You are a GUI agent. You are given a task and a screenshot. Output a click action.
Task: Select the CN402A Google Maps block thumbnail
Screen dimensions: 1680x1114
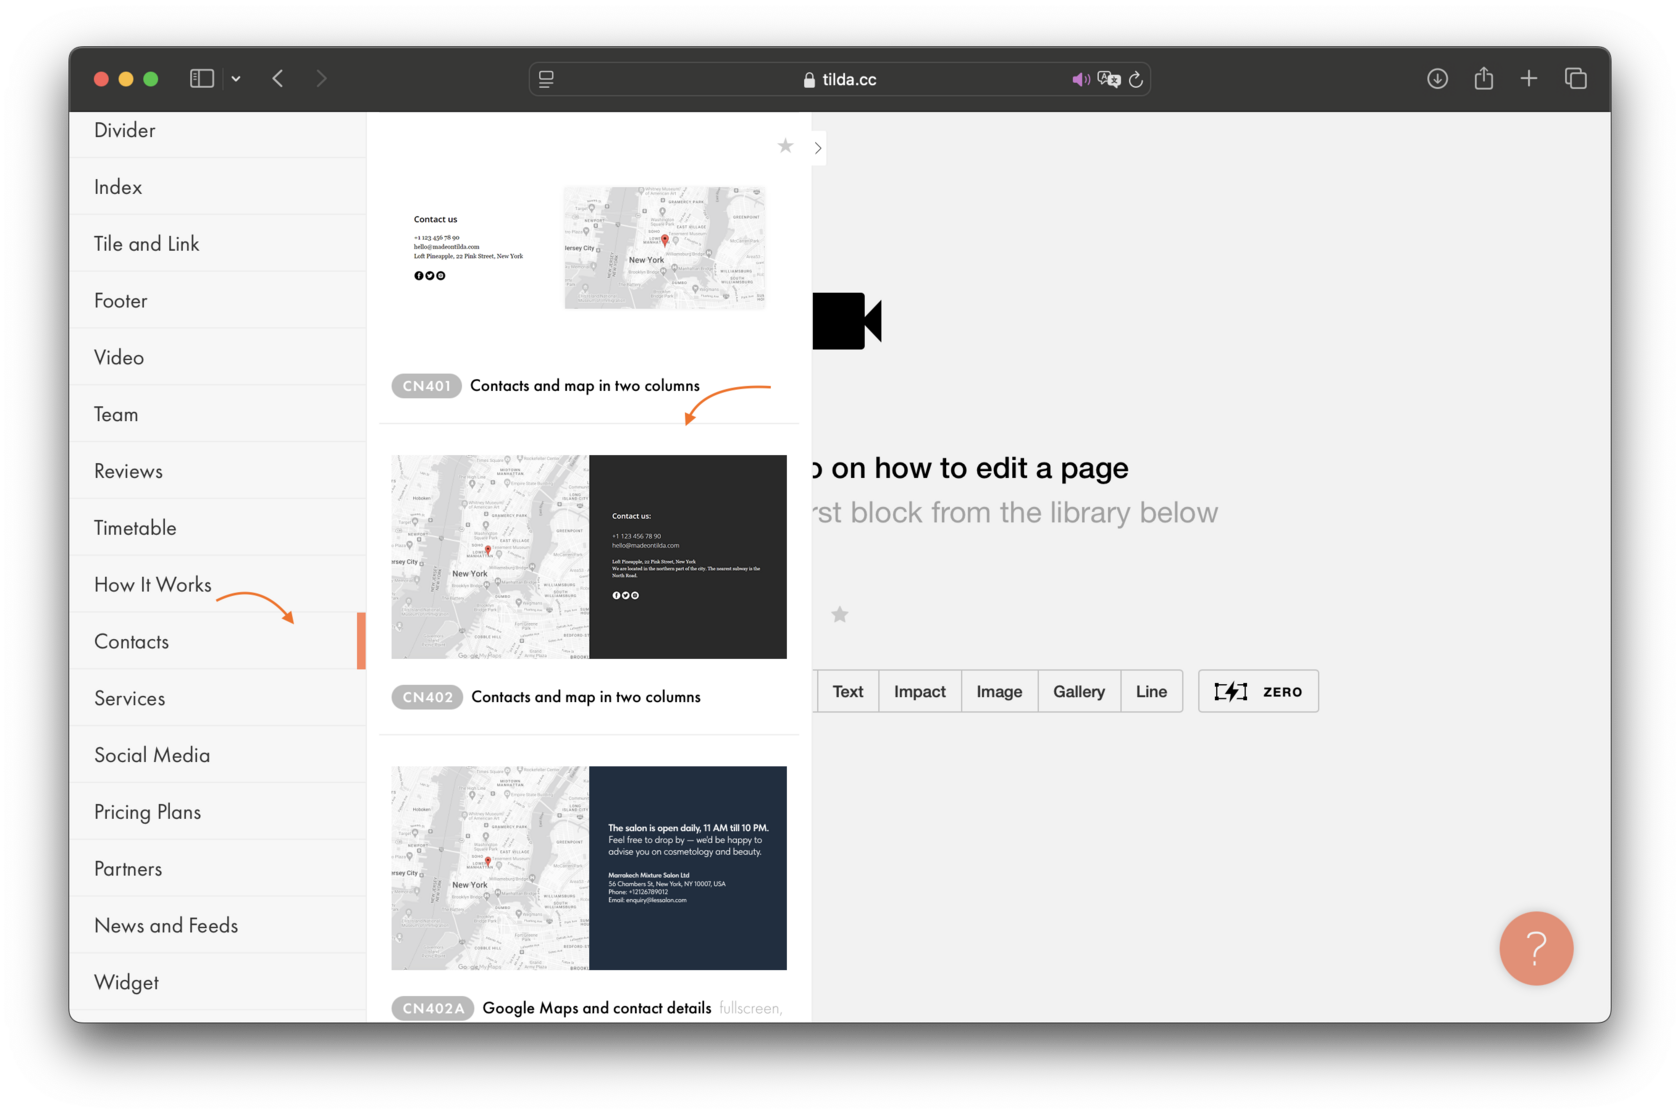point(589,867)
